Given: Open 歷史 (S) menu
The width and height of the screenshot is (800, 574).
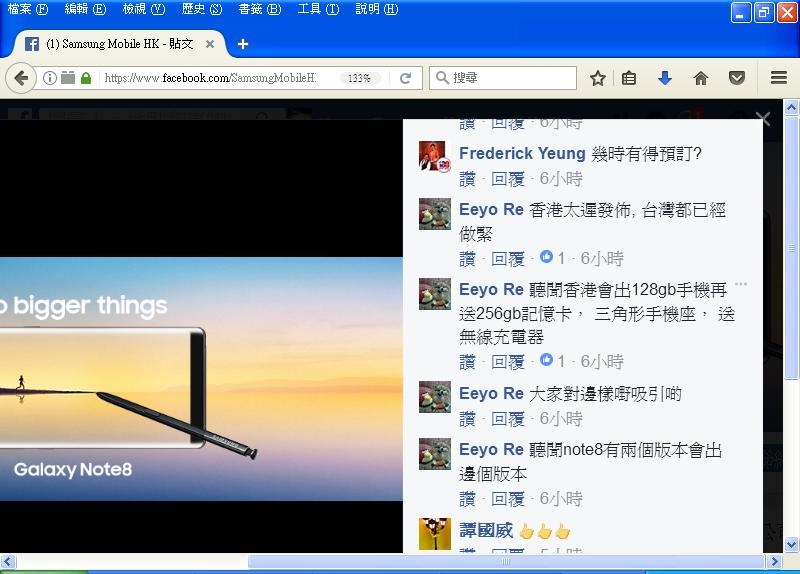Looking at the screenshot, I should [202, 9].
